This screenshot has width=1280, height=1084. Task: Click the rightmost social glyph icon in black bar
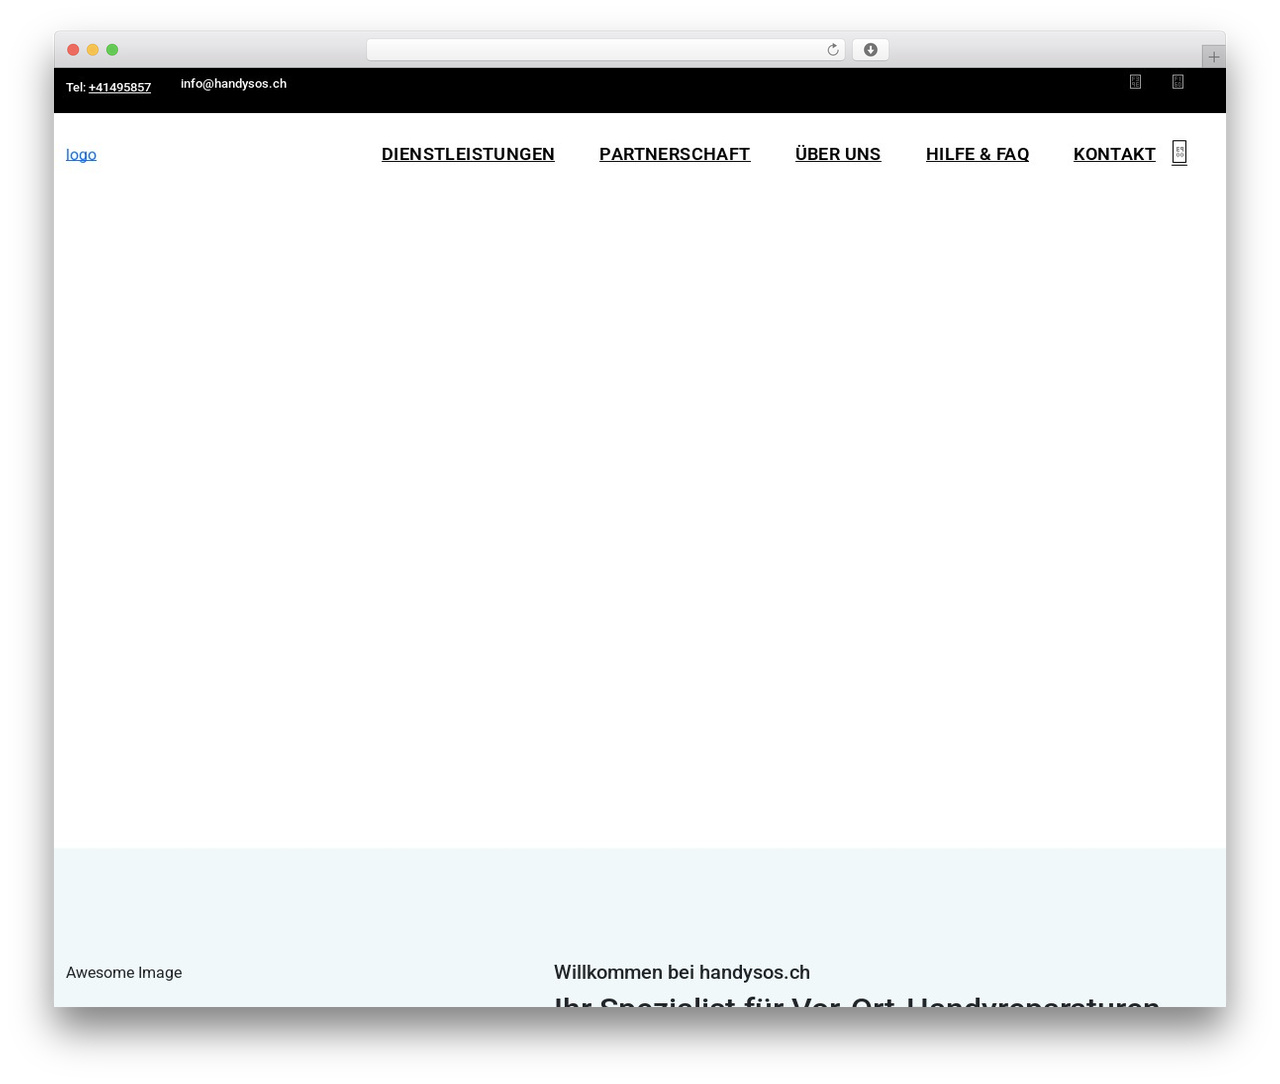[x=1178, y=82]
